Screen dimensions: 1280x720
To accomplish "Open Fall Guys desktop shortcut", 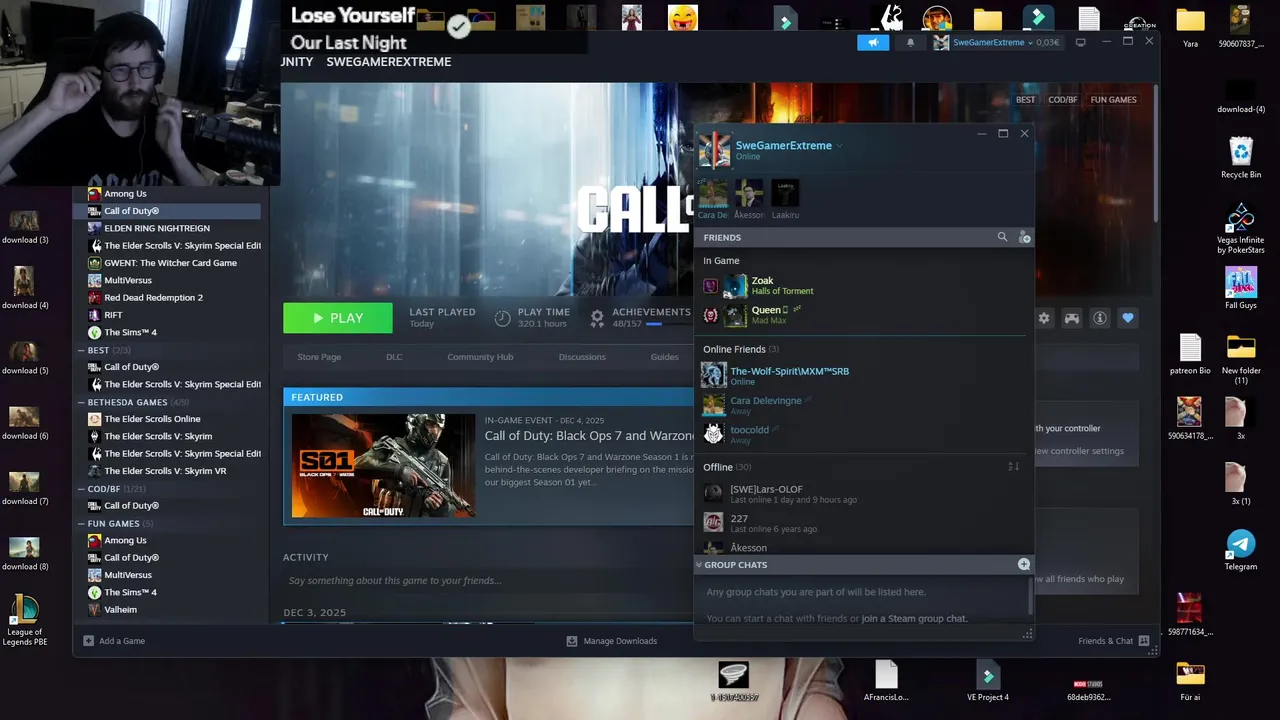I will pyautogui.click(x=1241, y=288).
